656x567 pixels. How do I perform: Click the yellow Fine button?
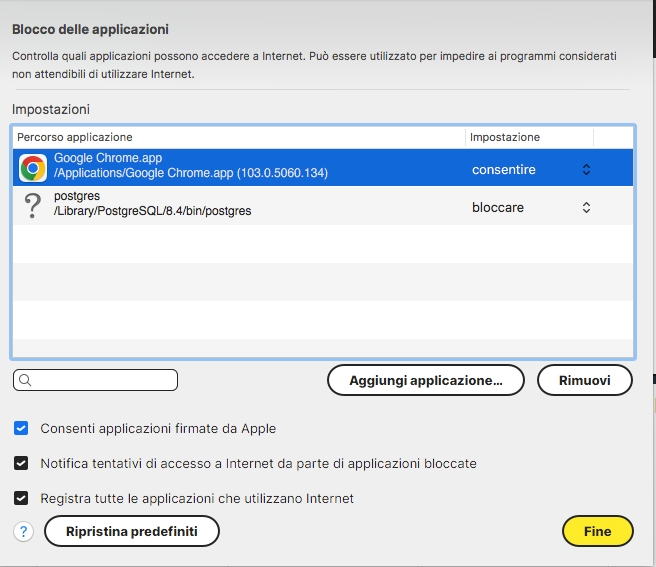coord(597,531)
